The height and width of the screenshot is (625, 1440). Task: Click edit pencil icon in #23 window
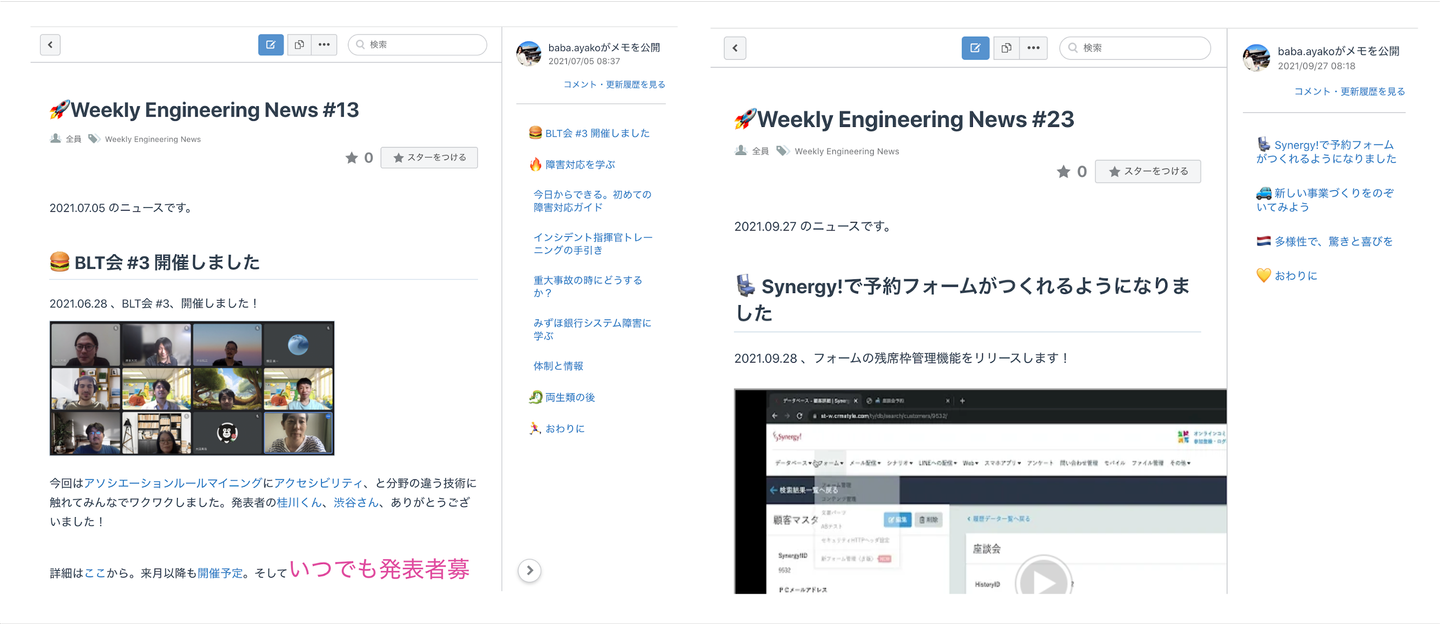click(x=975, y=48)
